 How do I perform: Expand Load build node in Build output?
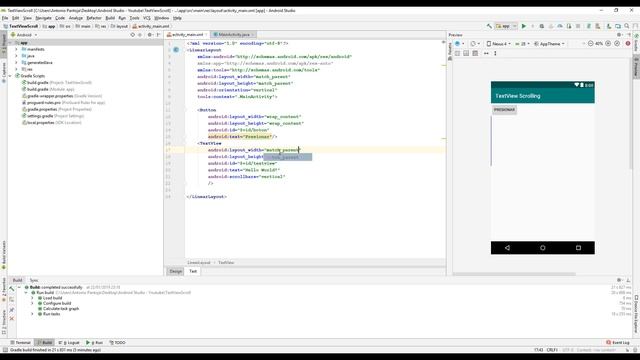[33, 298]
